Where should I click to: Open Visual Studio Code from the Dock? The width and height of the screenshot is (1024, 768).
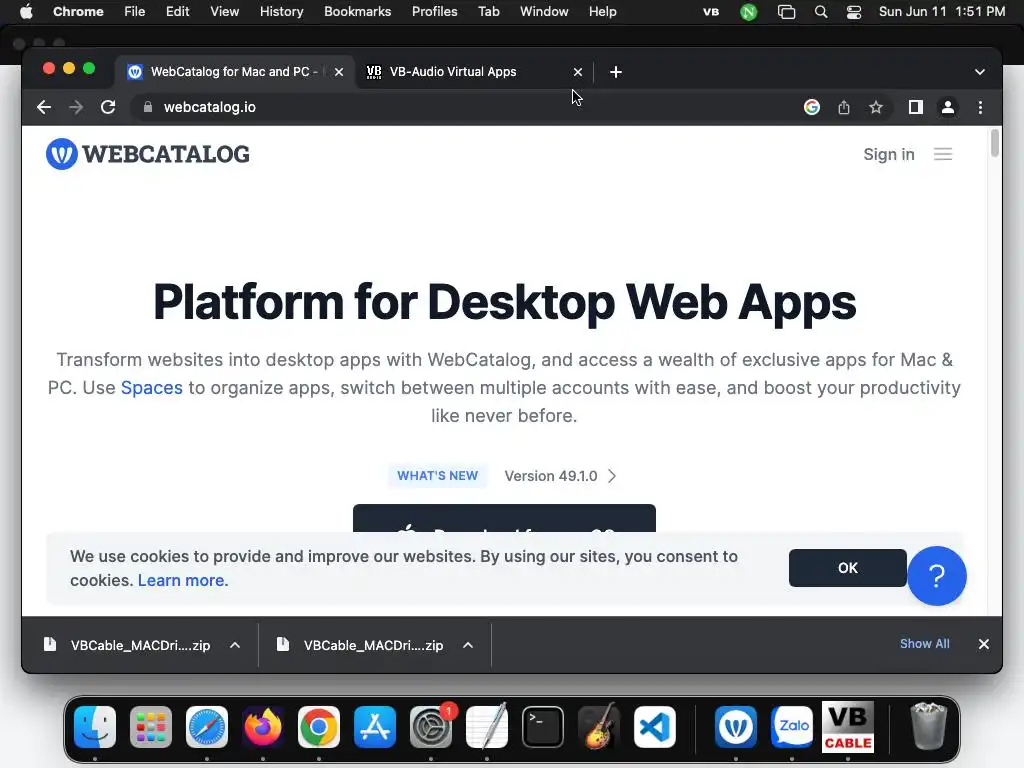(655, 727)
